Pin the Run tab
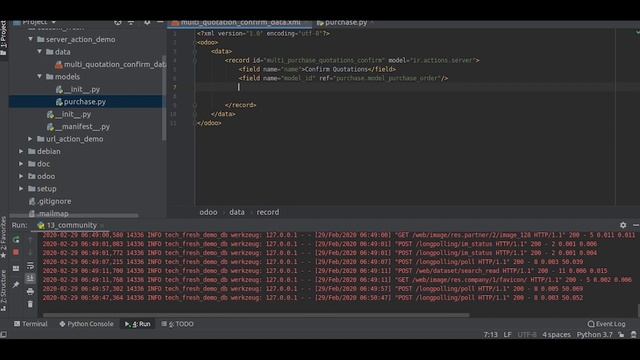 16,284
